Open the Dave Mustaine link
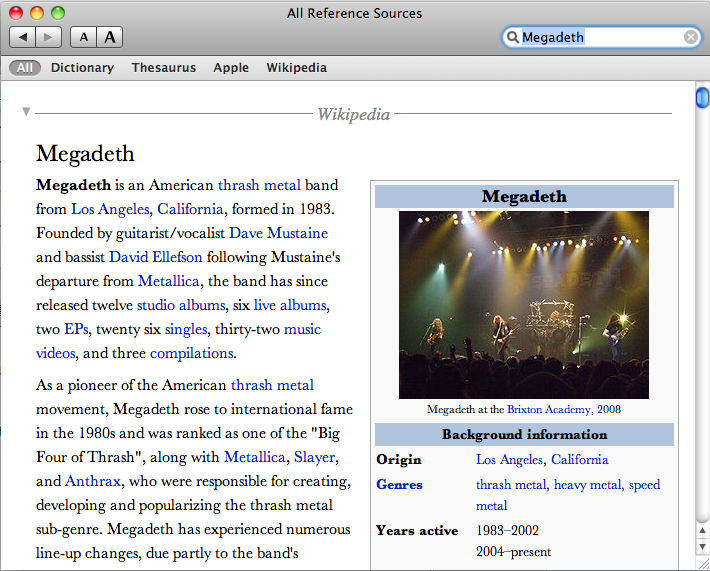The width and height of the screenshot is (710, 571). click(x=278, y=233)
